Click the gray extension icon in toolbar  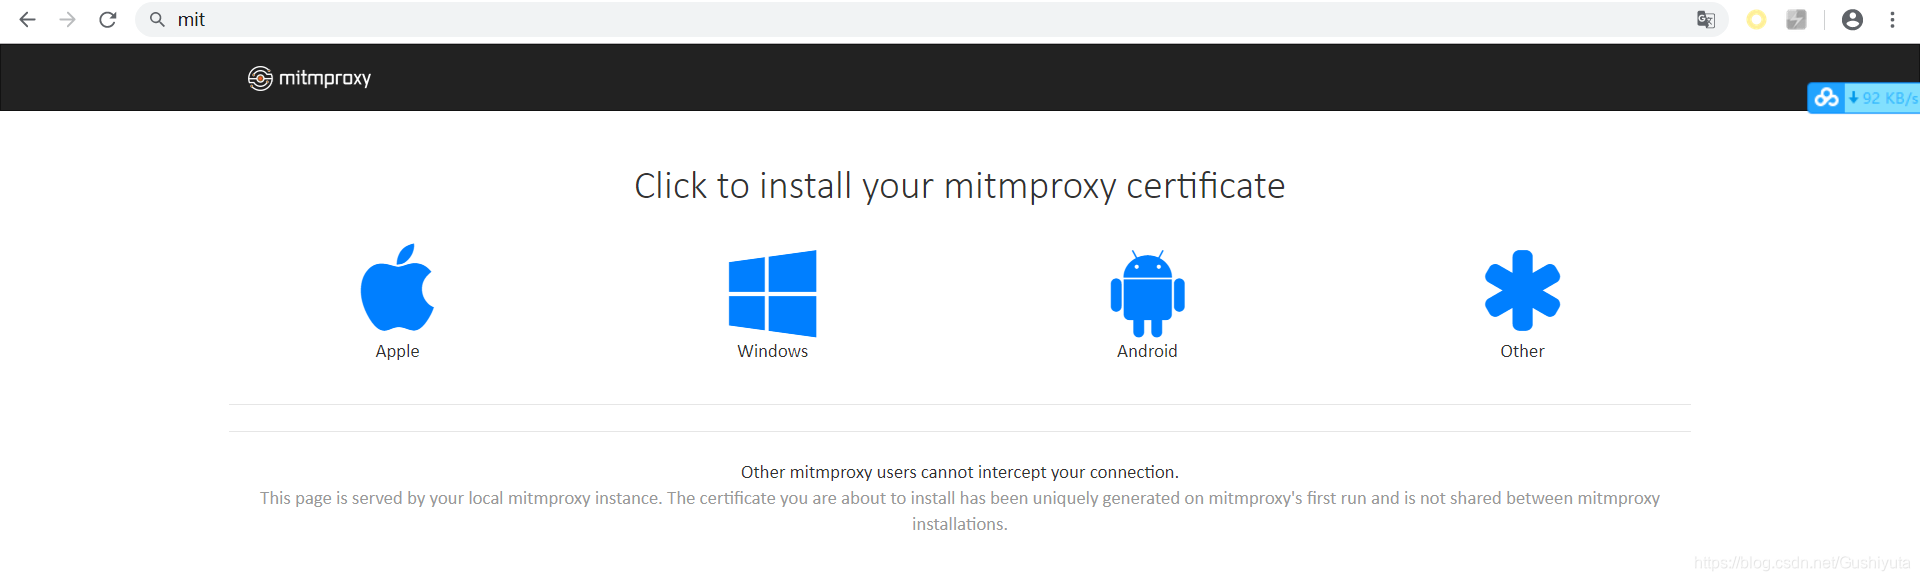[x=1796, y=19]
